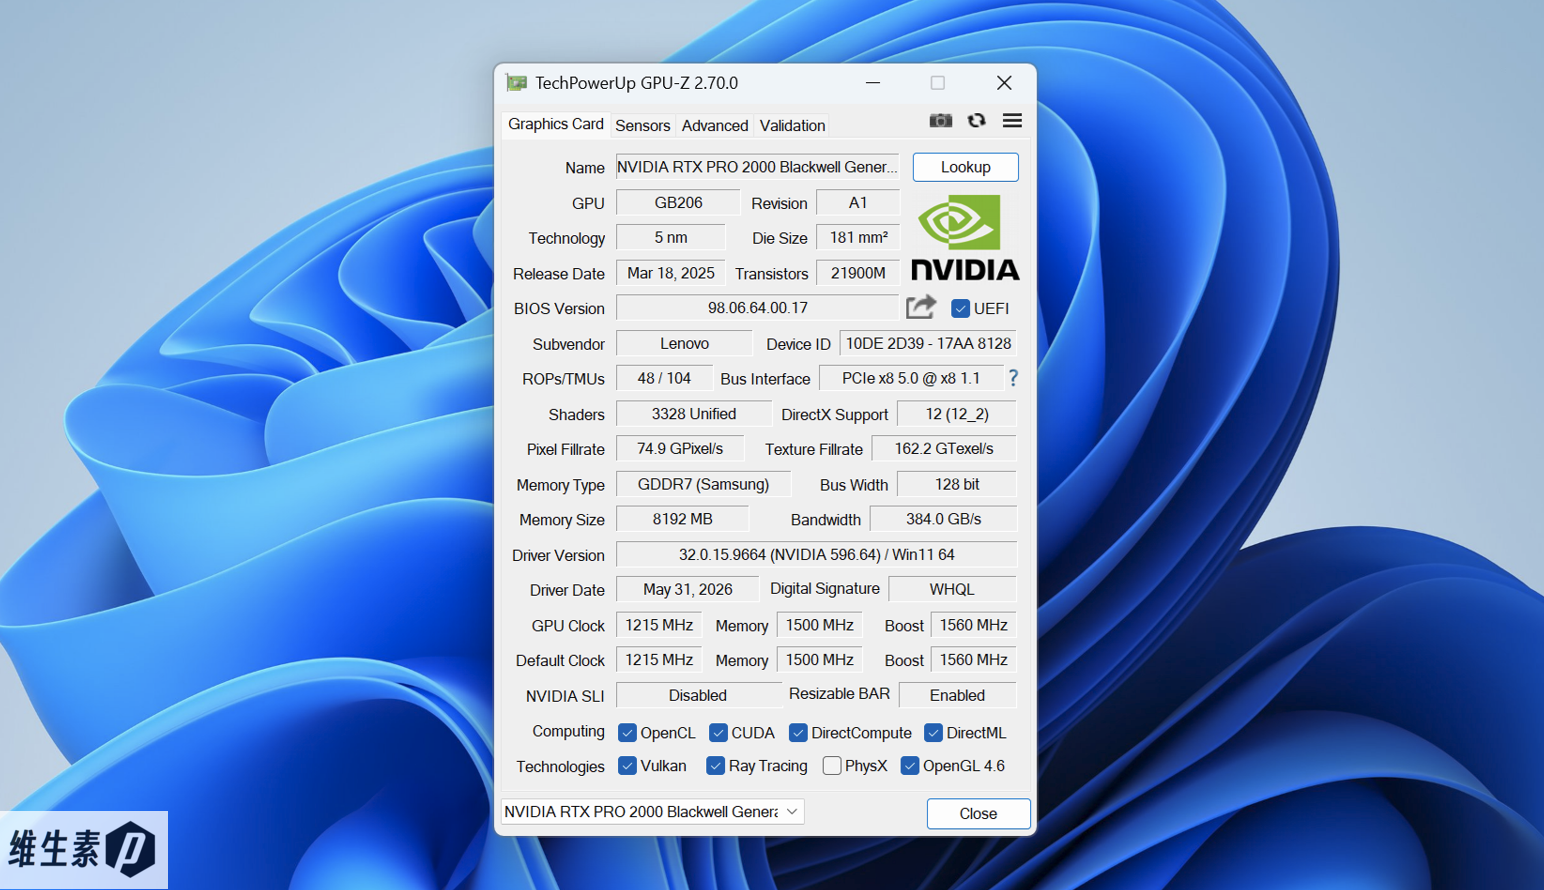Click the Bus Interface value PCIe x8 5.0
The width and height of the screenshot is (1544, 890).
point(911,378)
